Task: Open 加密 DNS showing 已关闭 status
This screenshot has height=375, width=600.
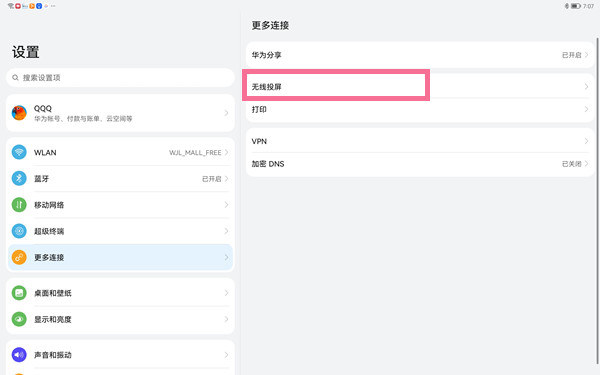Action: (420, 164)
